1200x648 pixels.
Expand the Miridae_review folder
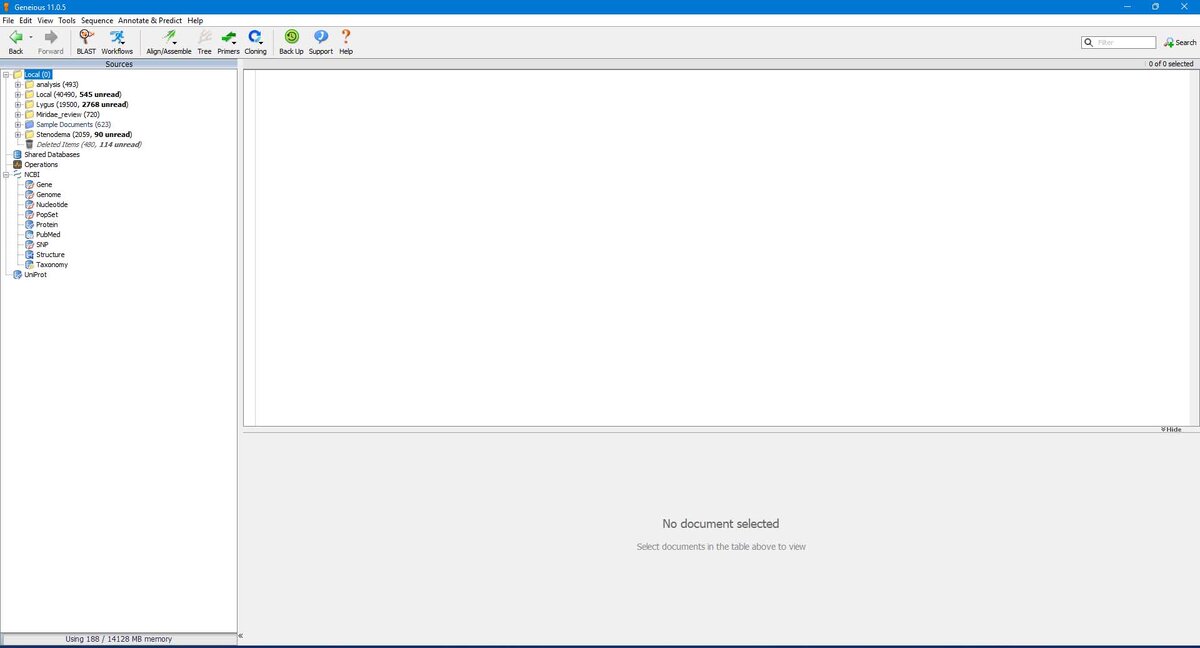18,115
